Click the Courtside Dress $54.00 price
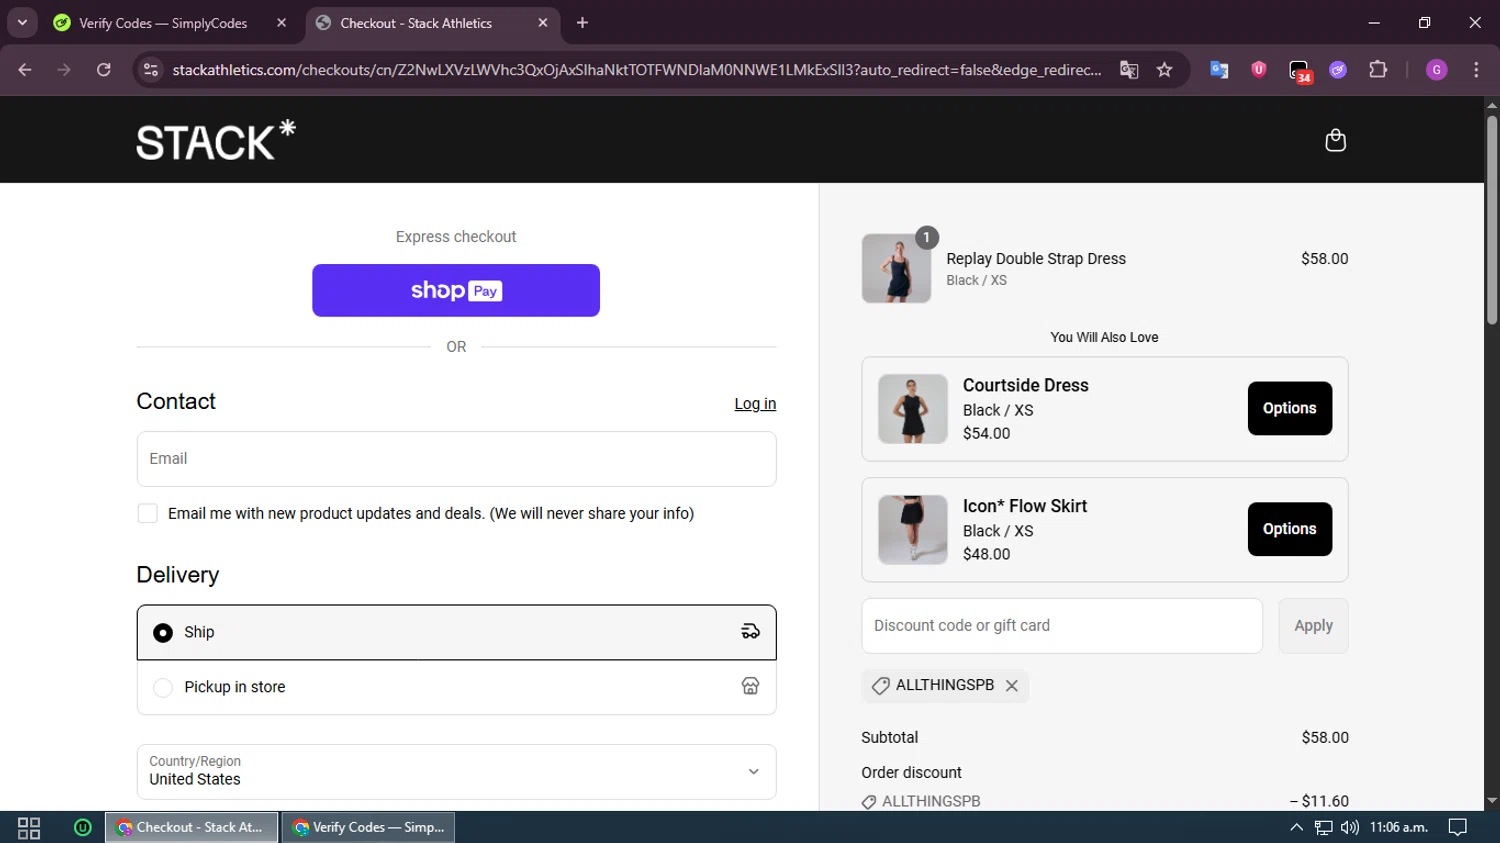Viewport: 1500px width, 843px height. [987, 433]
